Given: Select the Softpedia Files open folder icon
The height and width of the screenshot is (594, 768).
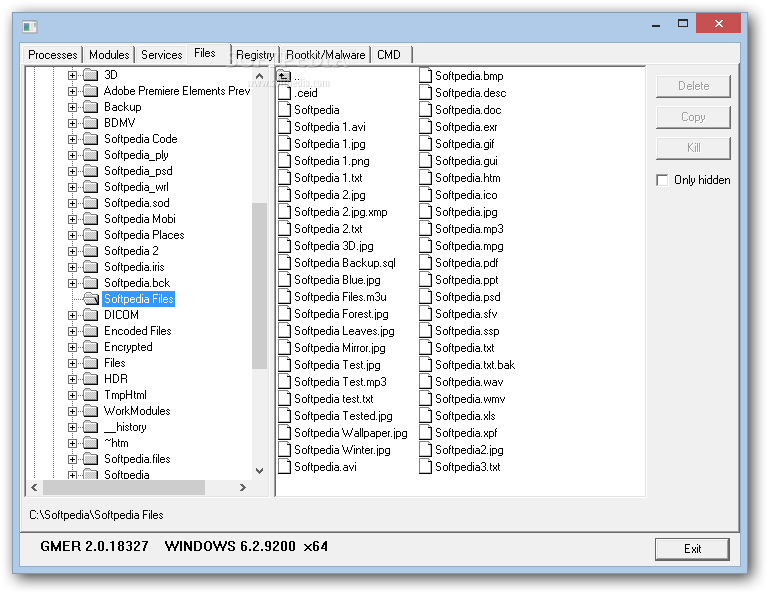Looking at the screenshot, I should 91,298.
